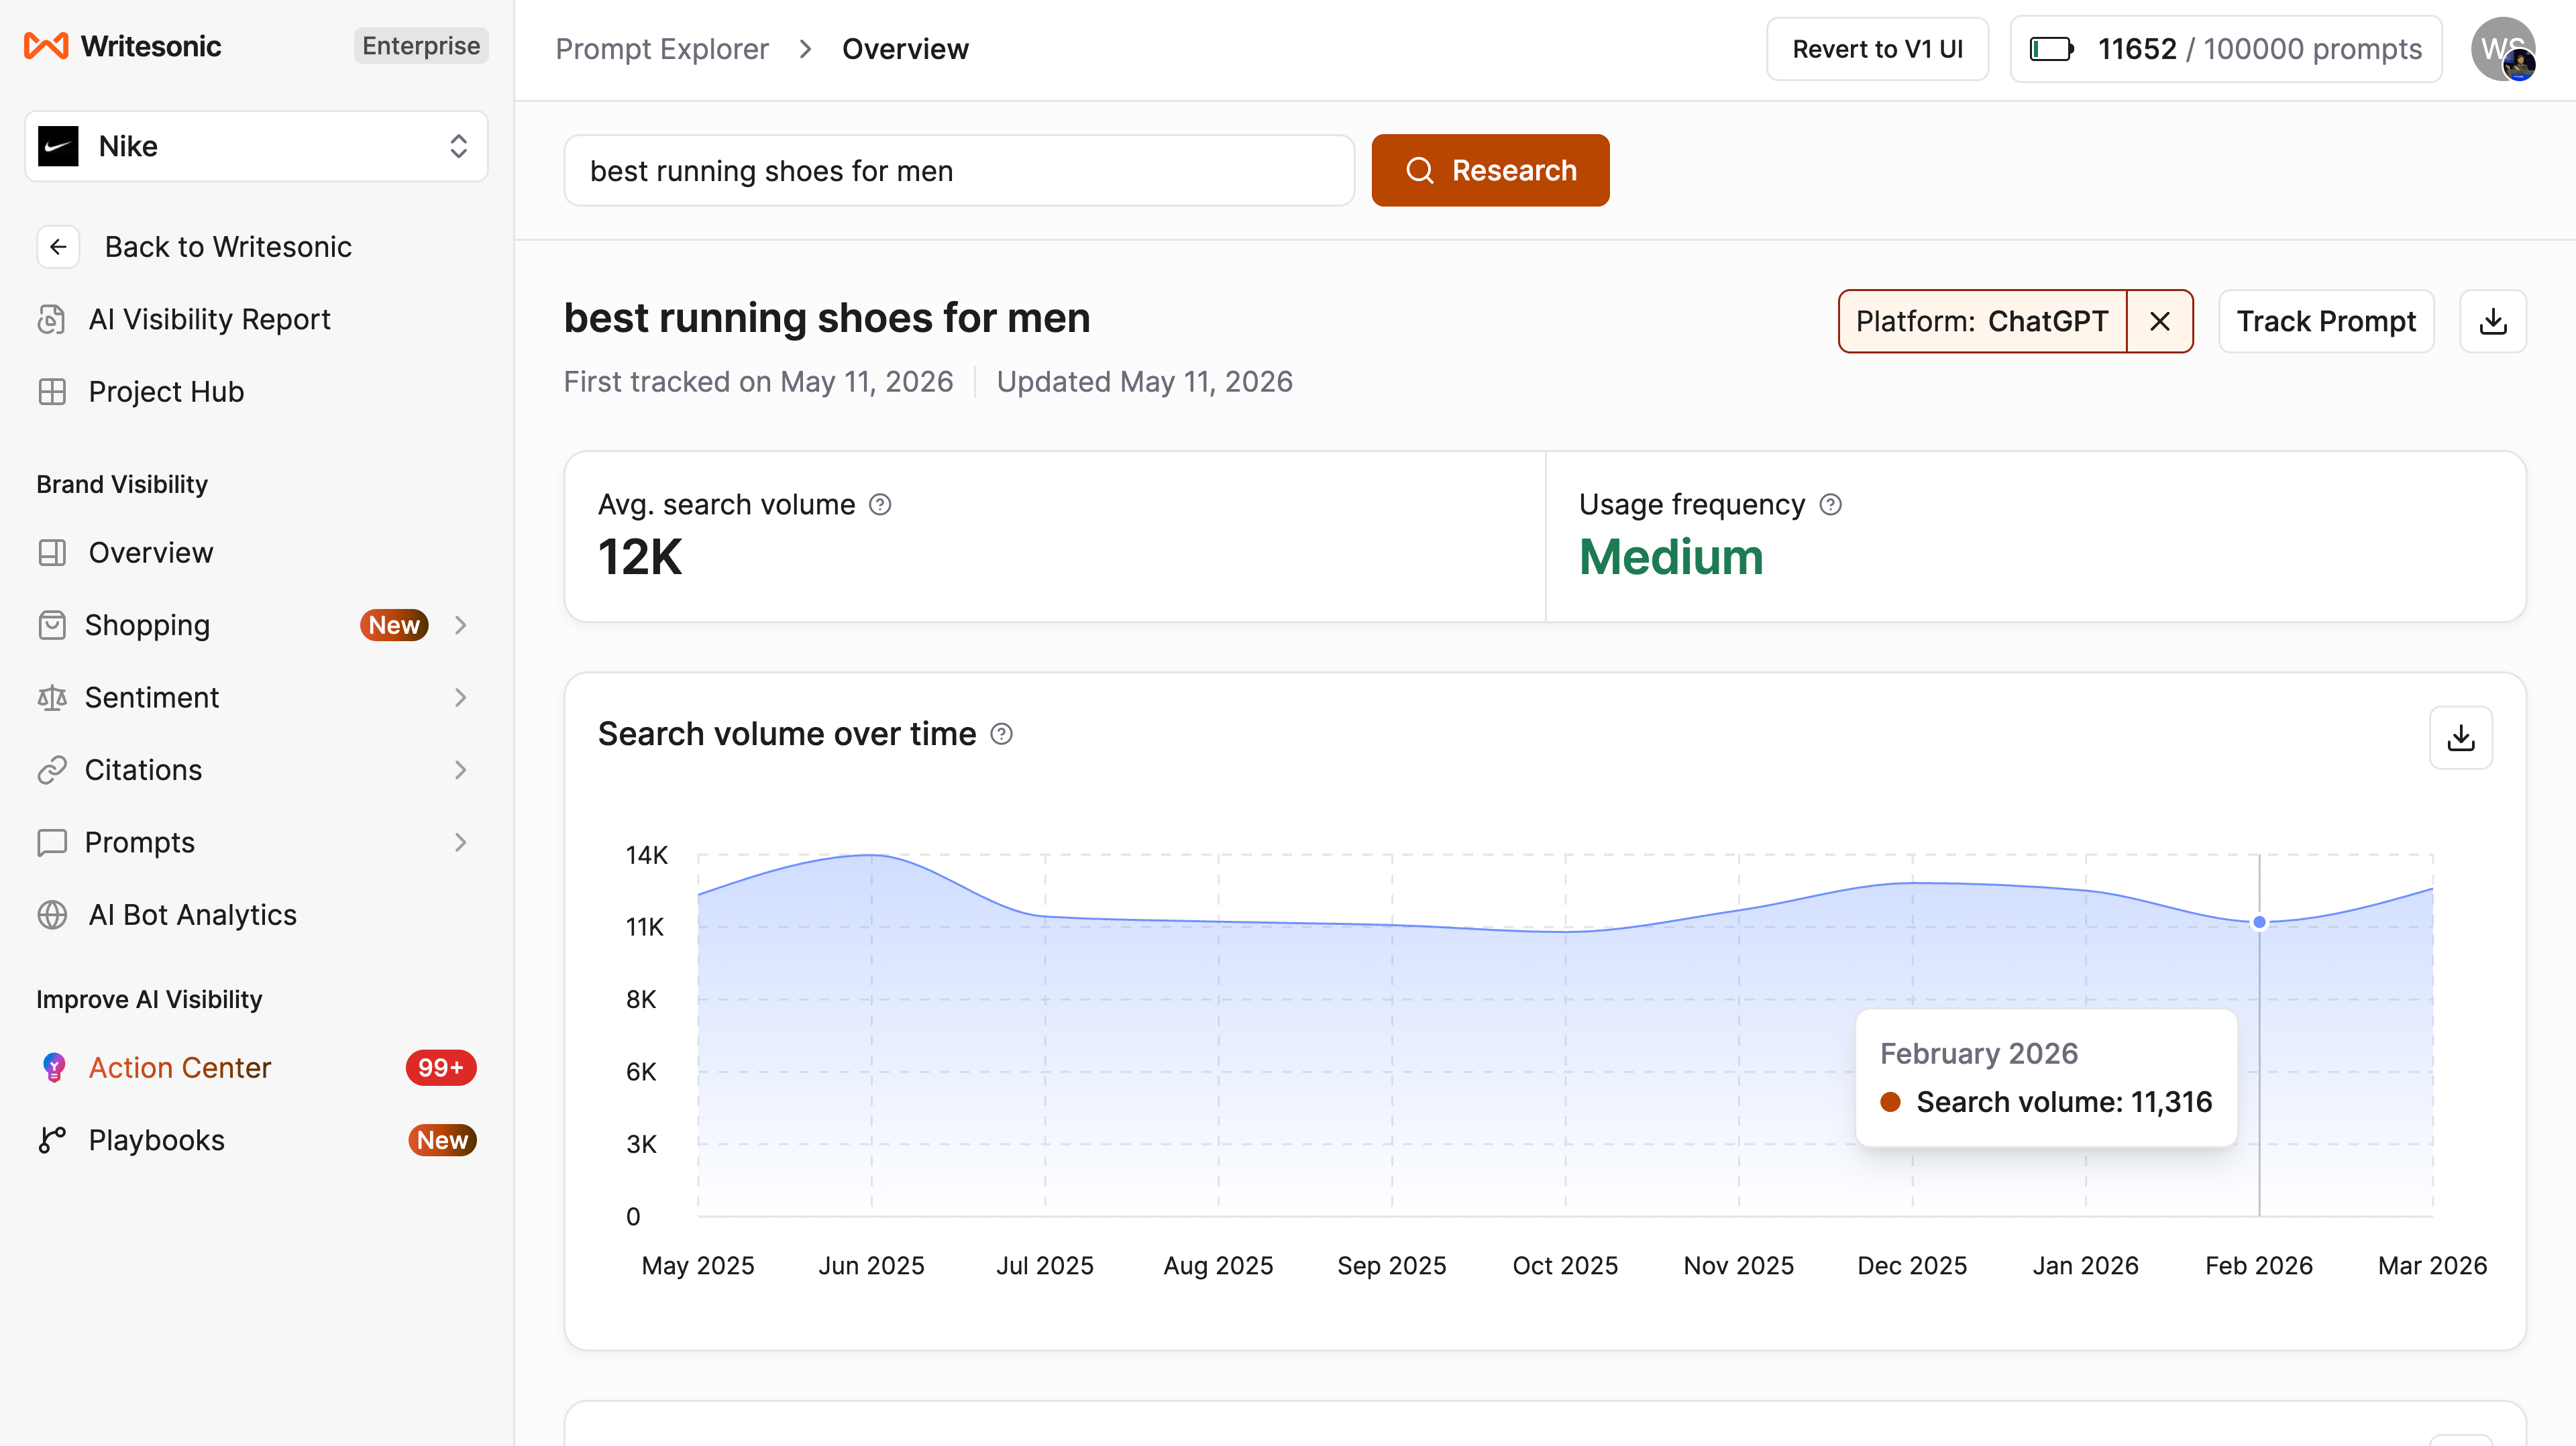The height and width of the screenshot is (1446, 2576).
Task: Click the Improve AI Visibility section header
Action: coord(149,1000)
